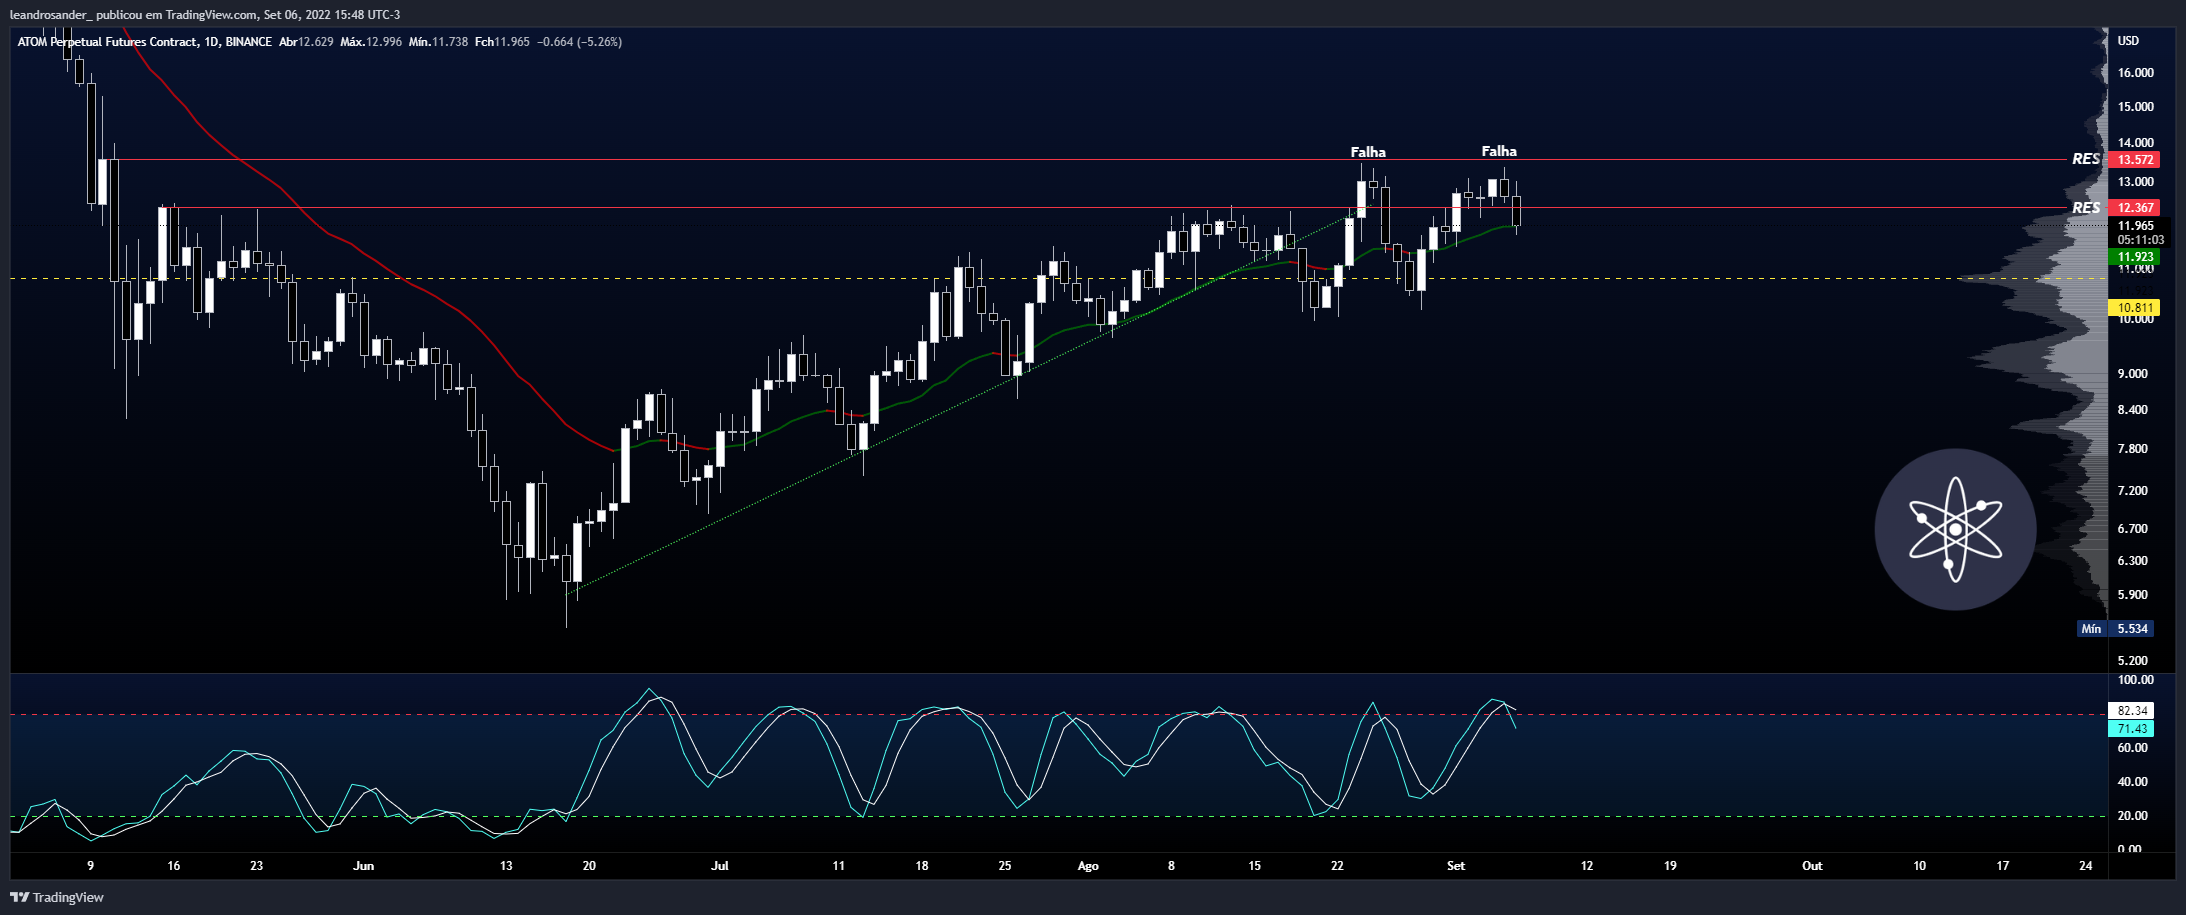Viewport: 2186px width, 915px height.
Task: Select the 'Fch11.965' close price value
Action: coord(502,42)
